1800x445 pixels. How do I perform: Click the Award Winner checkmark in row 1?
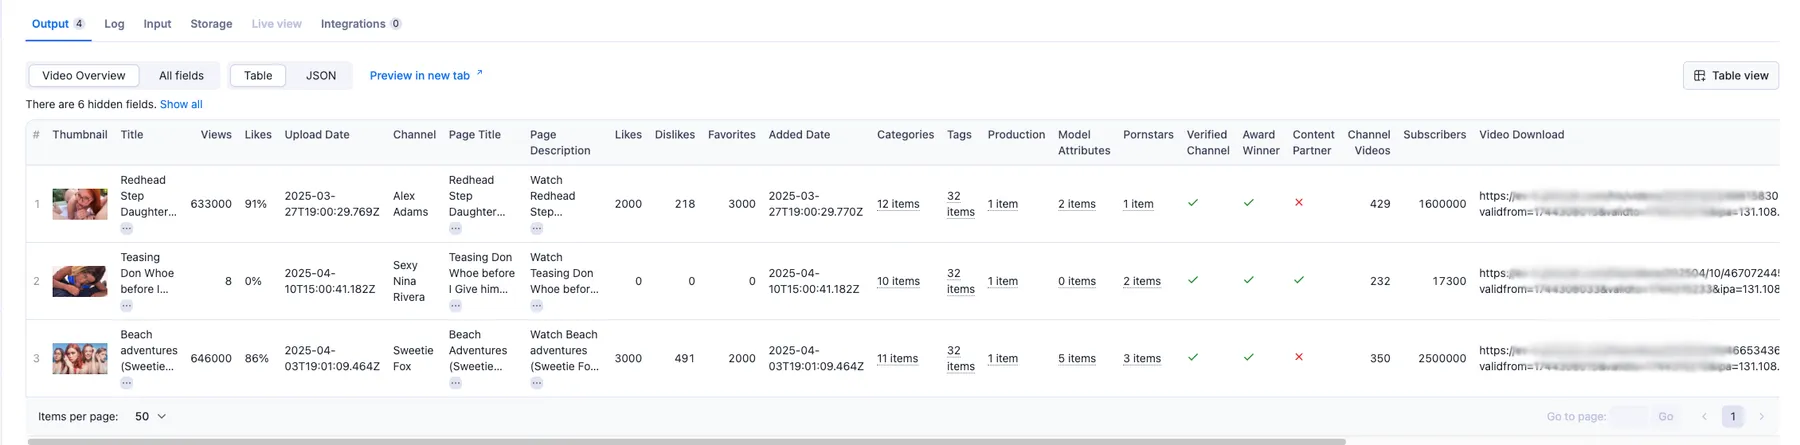pyautogui.click(x=1248, y=203)
